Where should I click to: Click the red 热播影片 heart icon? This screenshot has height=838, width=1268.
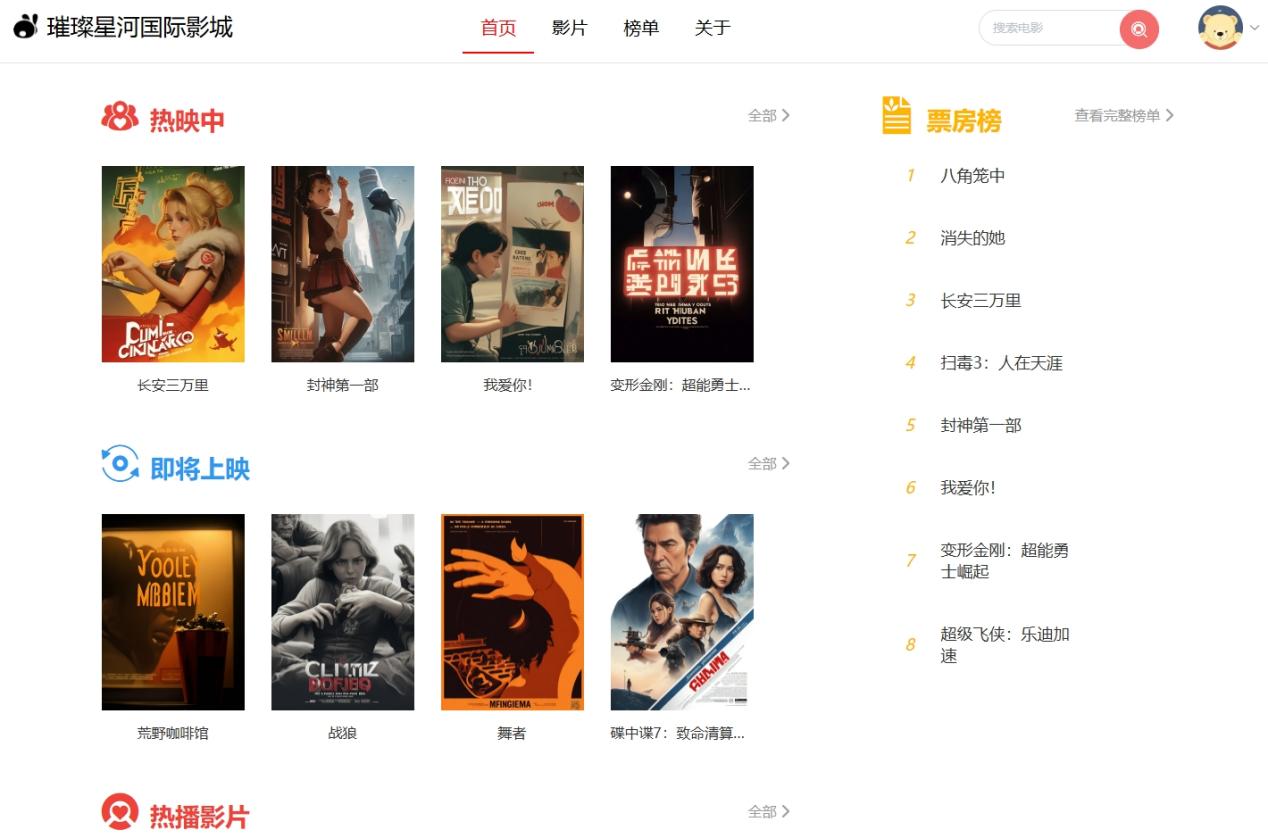(120, 812)
